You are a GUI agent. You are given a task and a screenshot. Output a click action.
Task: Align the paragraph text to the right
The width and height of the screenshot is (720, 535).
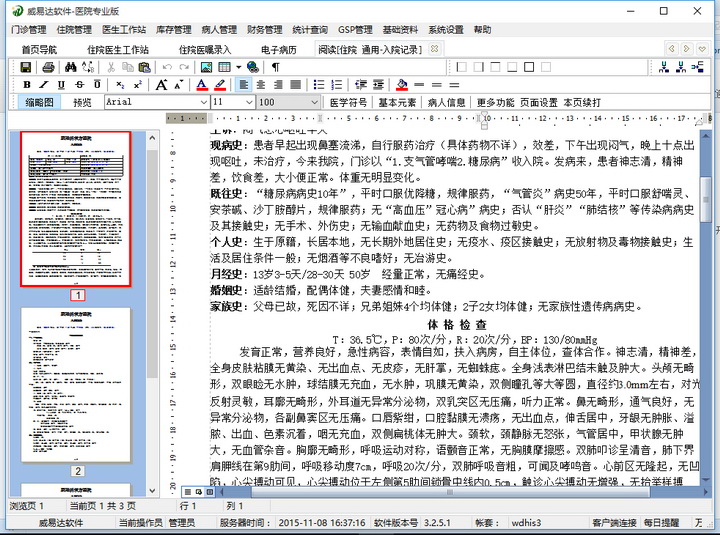point(278,85)
